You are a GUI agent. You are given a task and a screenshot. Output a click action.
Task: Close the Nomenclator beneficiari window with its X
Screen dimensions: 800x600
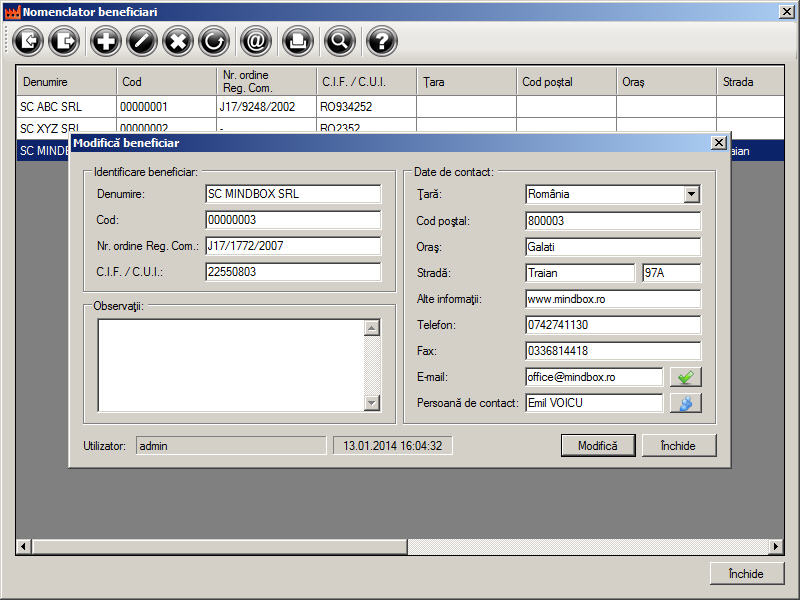[x=787, y=12]
